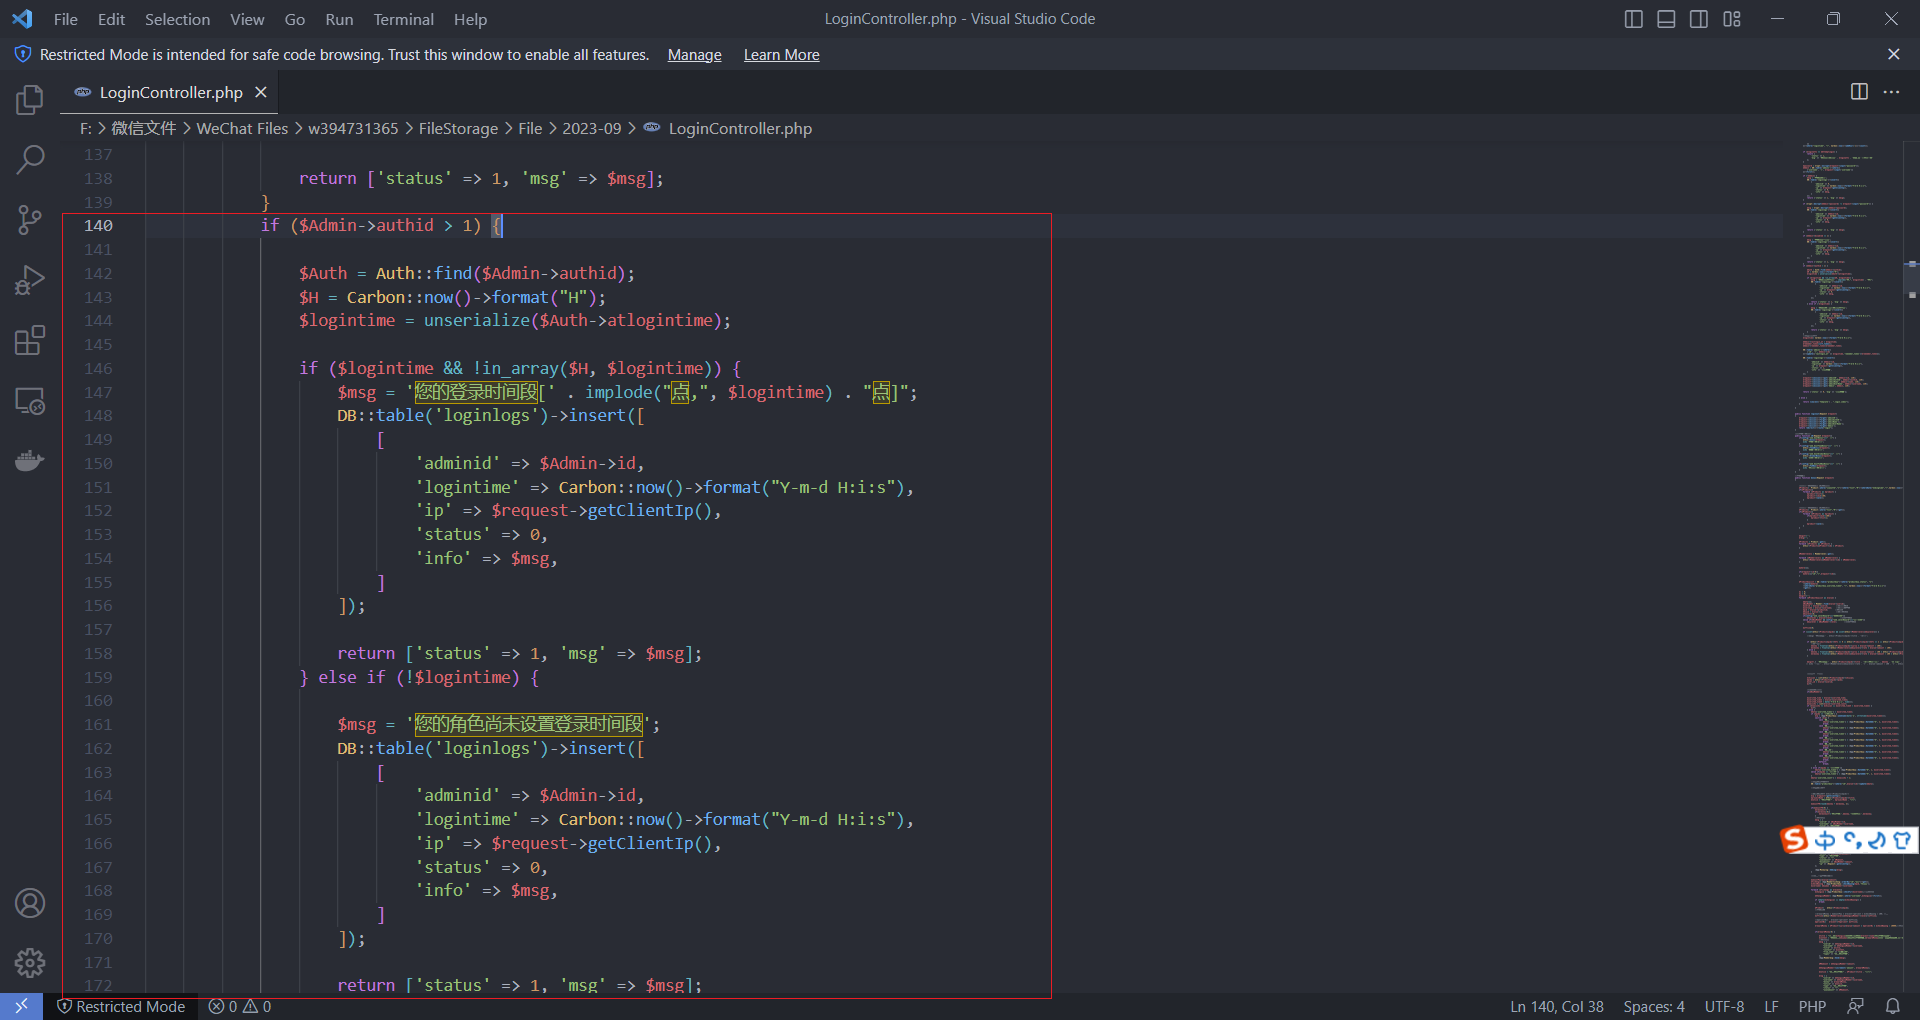Open the Remote Explorer view
Screen dimensions: 1920x1020
[x=30, y=401]
